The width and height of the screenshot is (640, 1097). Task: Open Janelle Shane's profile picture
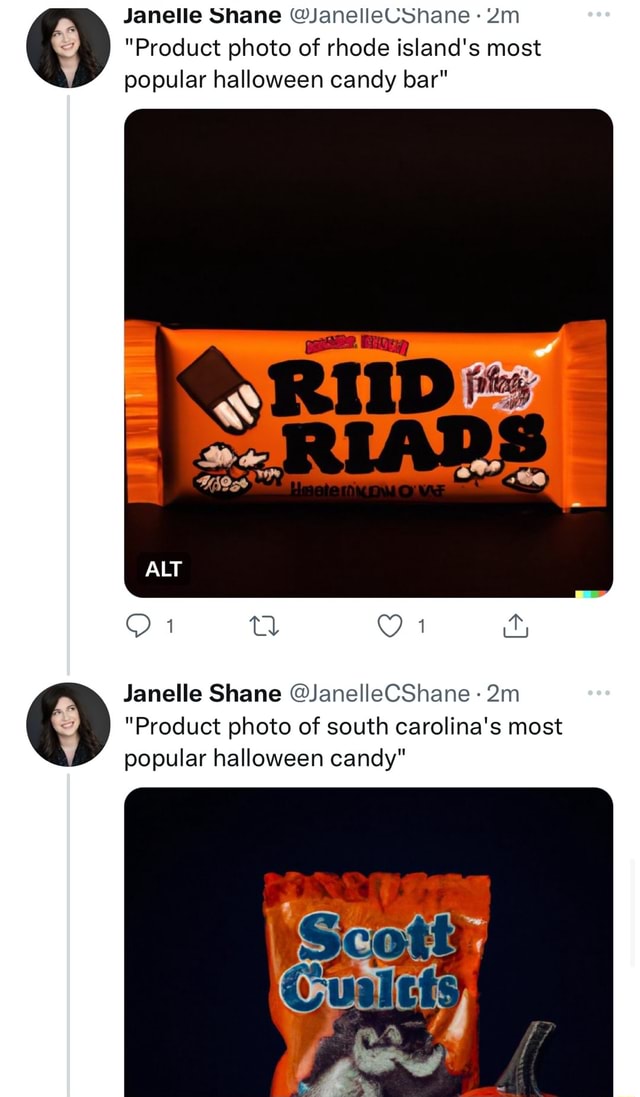point(67,45)
